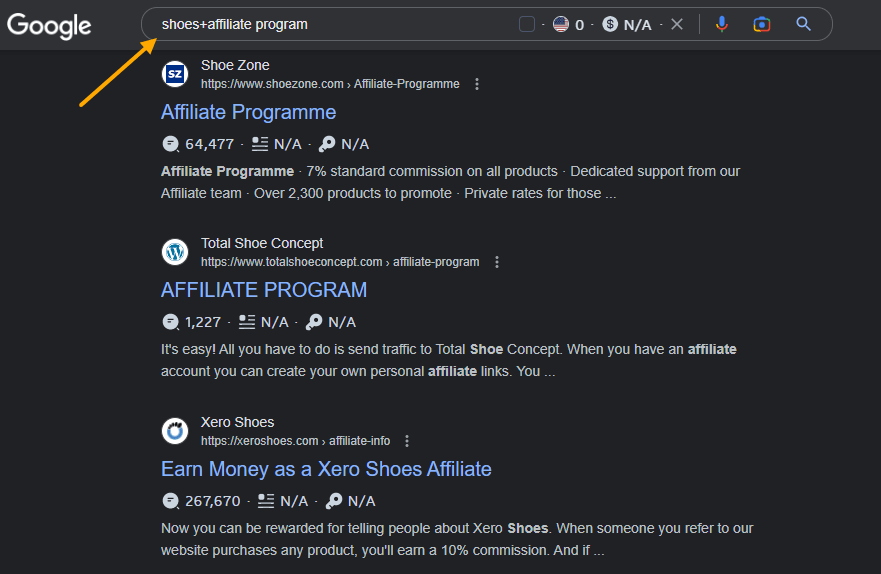Click the 0 volume value in search bar
881x574 pixels.
coord(580,25)
